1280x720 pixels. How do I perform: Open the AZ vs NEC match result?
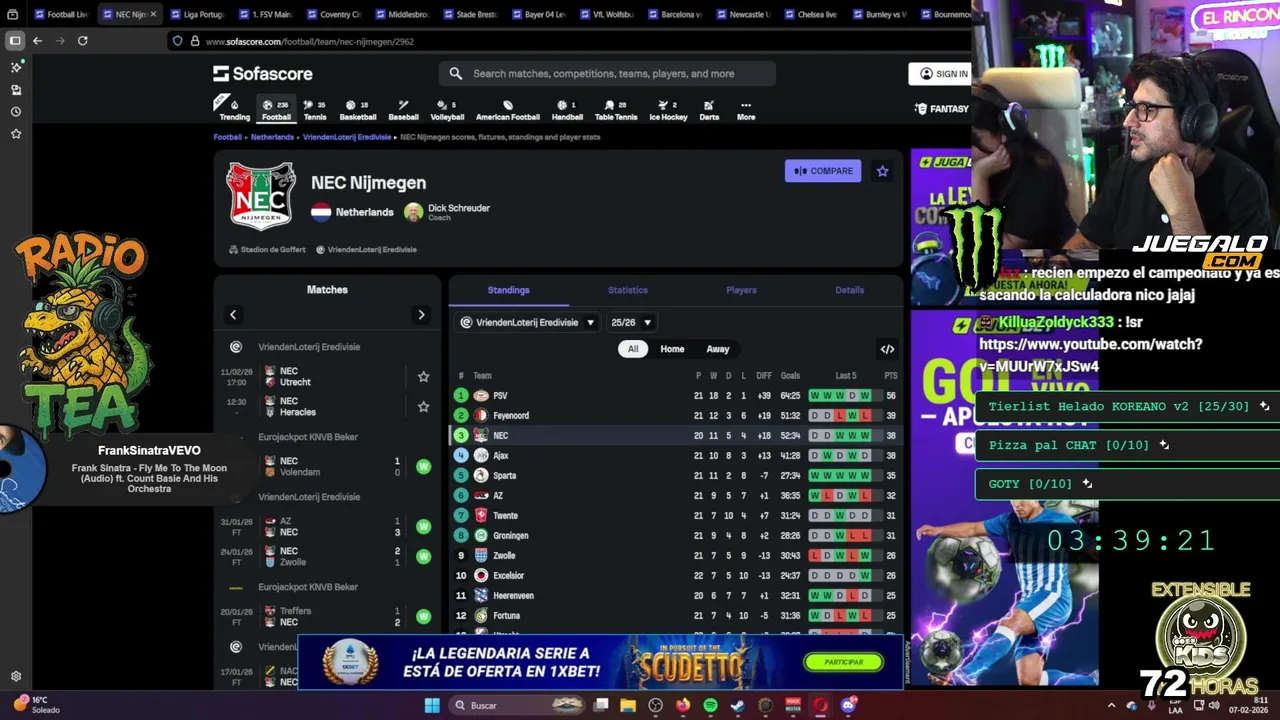click(327, 527)
